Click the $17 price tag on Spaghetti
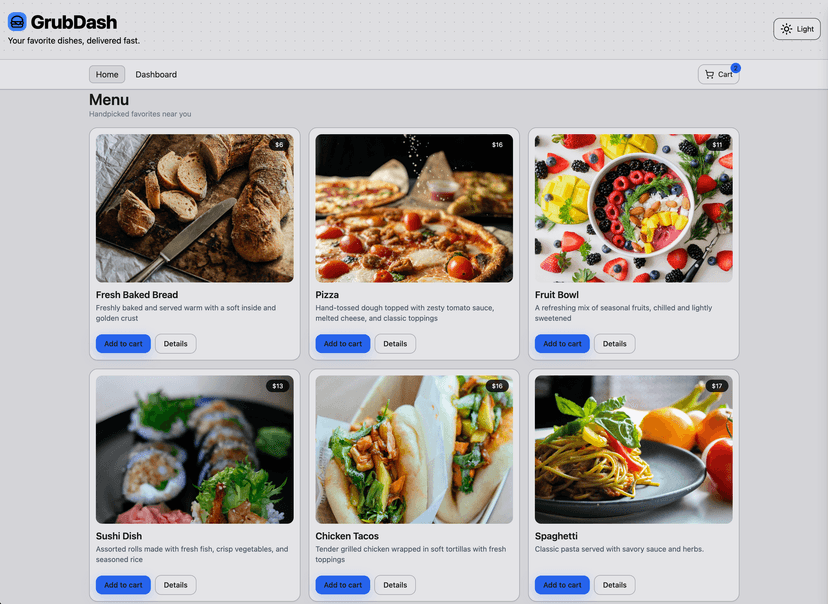Image resolution: width=828 pixels, height=604 pixels. 716,386
